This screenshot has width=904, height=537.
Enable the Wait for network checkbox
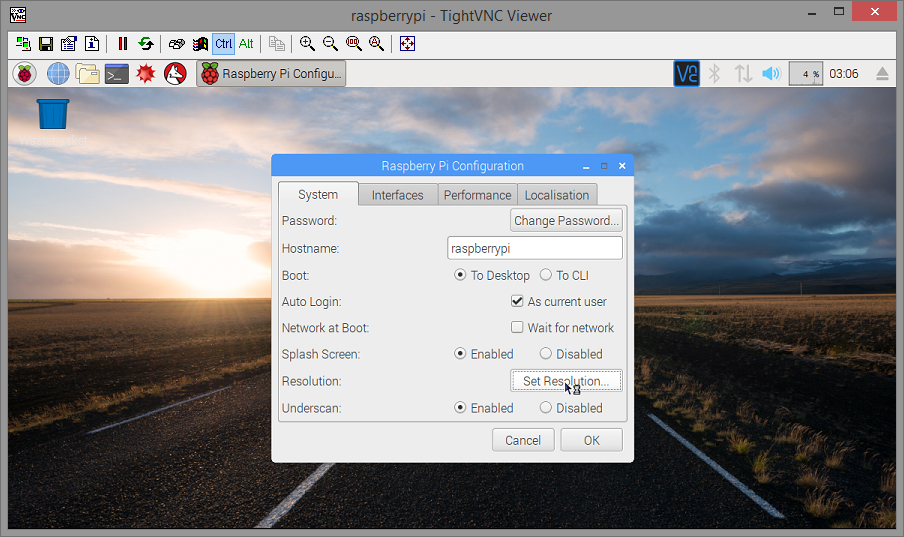point(517,327)
